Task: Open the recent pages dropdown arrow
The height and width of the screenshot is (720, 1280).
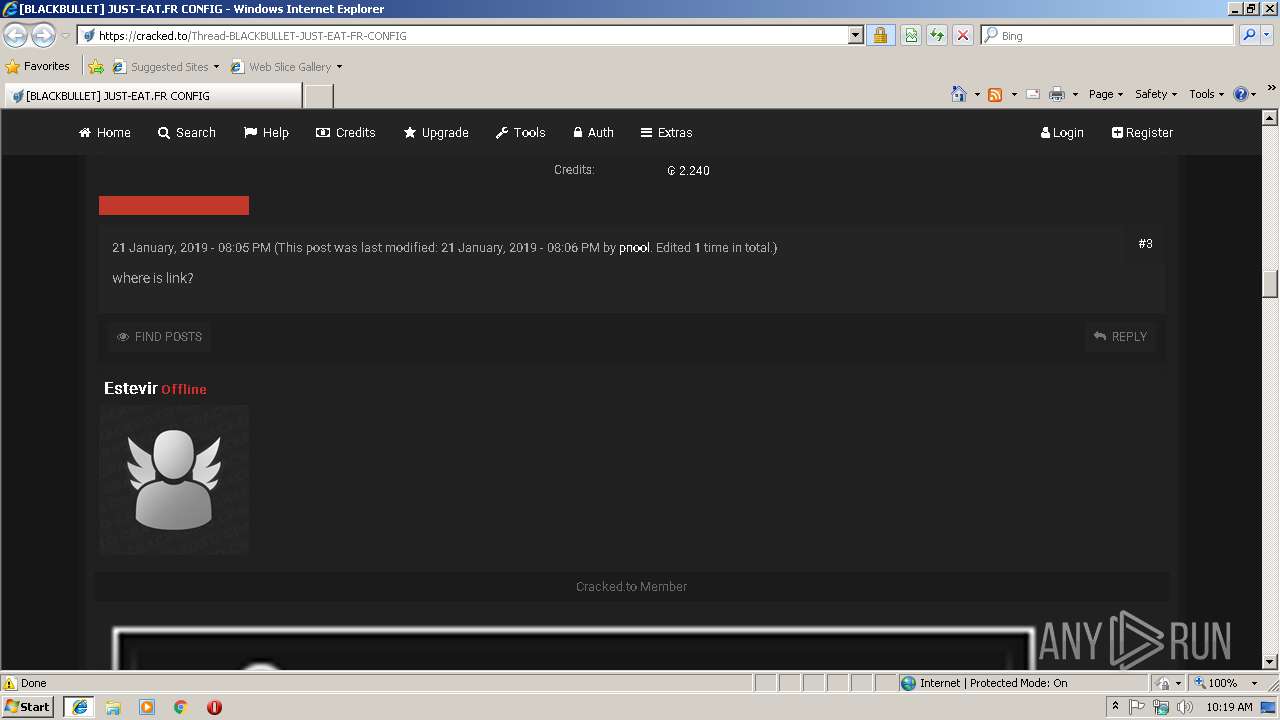Action: (x=65, y=36)
